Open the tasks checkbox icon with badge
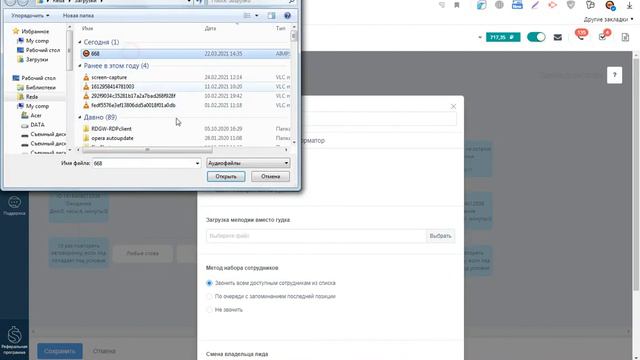This screenshot has height=360, width=640. [603, 36]
